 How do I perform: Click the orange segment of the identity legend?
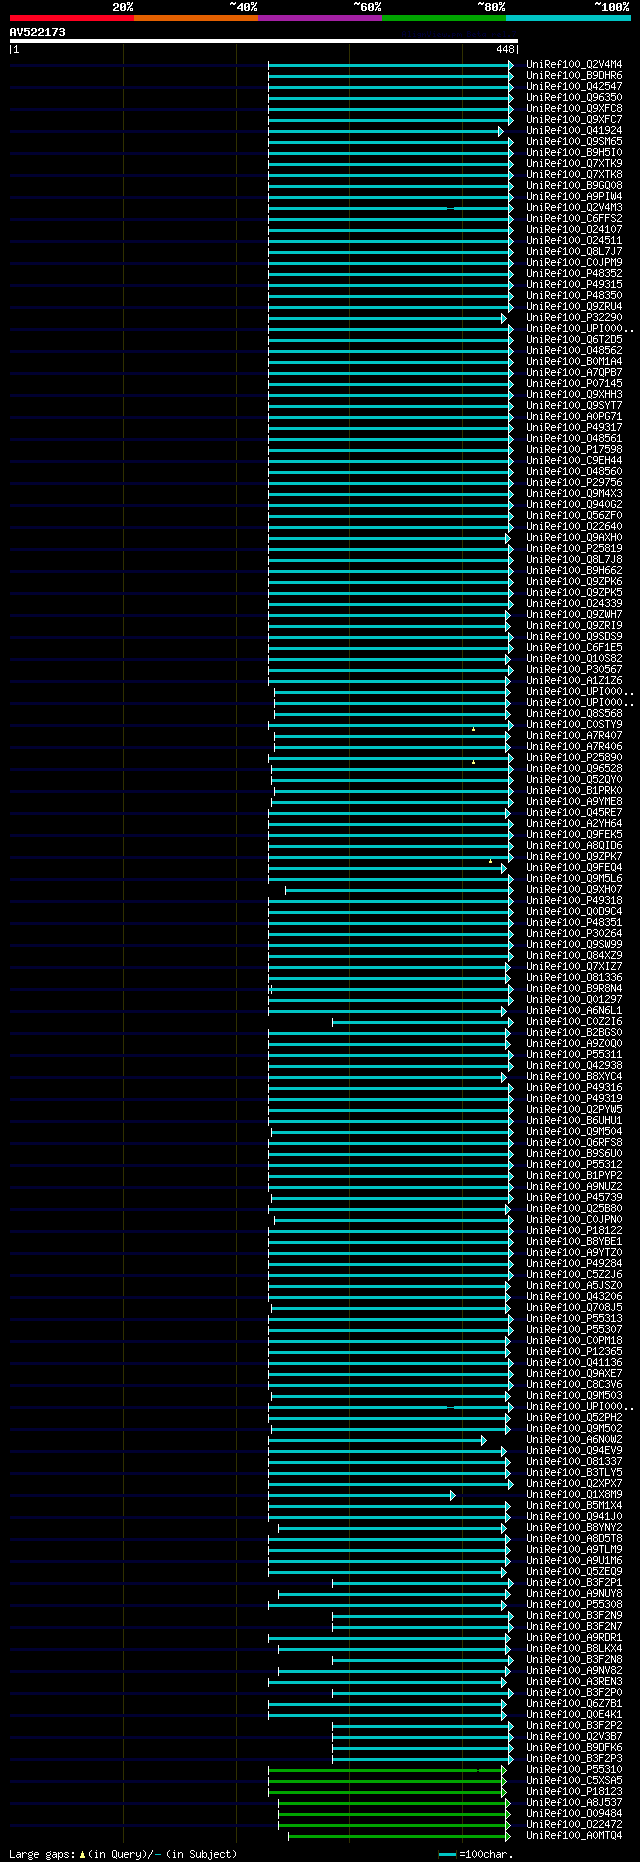click(196, 18)
